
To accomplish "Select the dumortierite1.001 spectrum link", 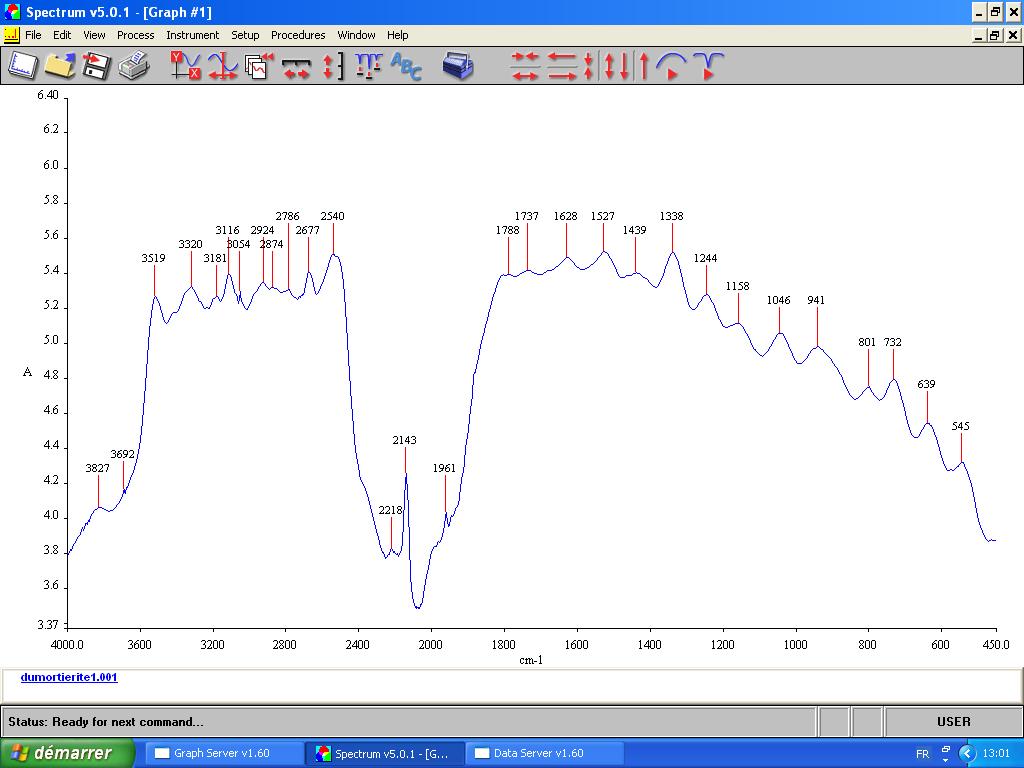I will click(69, 677).
